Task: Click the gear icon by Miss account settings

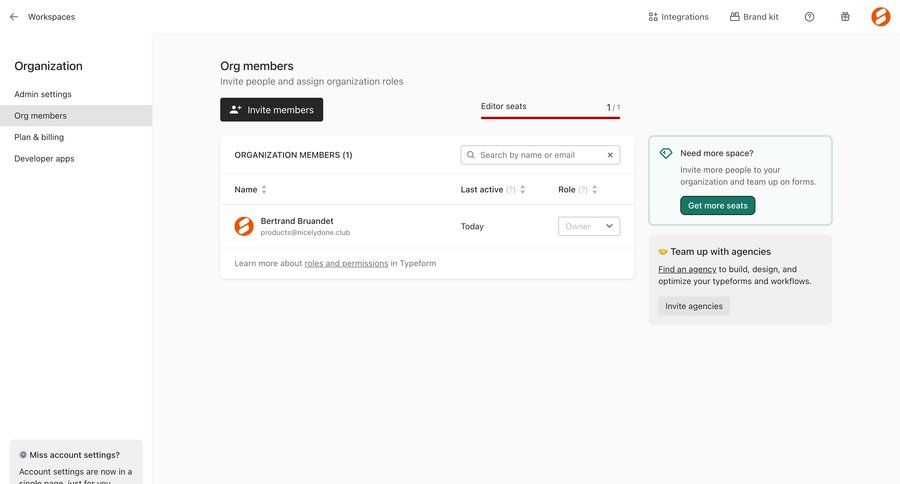Action: pyautogui.click(x=23, y=455)
